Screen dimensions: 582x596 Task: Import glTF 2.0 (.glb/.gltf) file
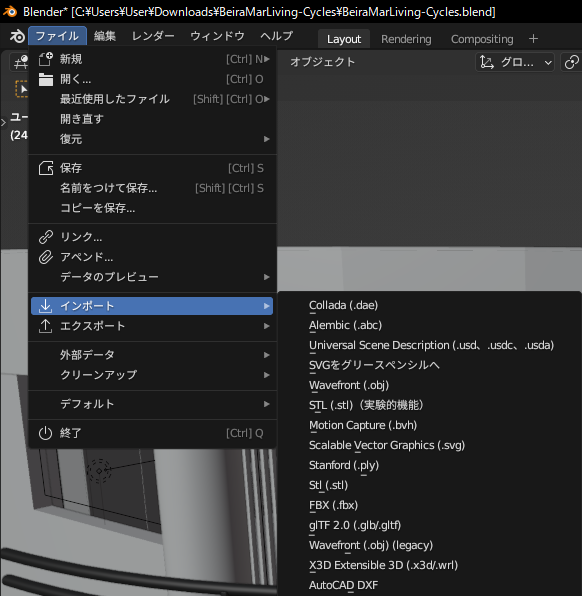430,525
